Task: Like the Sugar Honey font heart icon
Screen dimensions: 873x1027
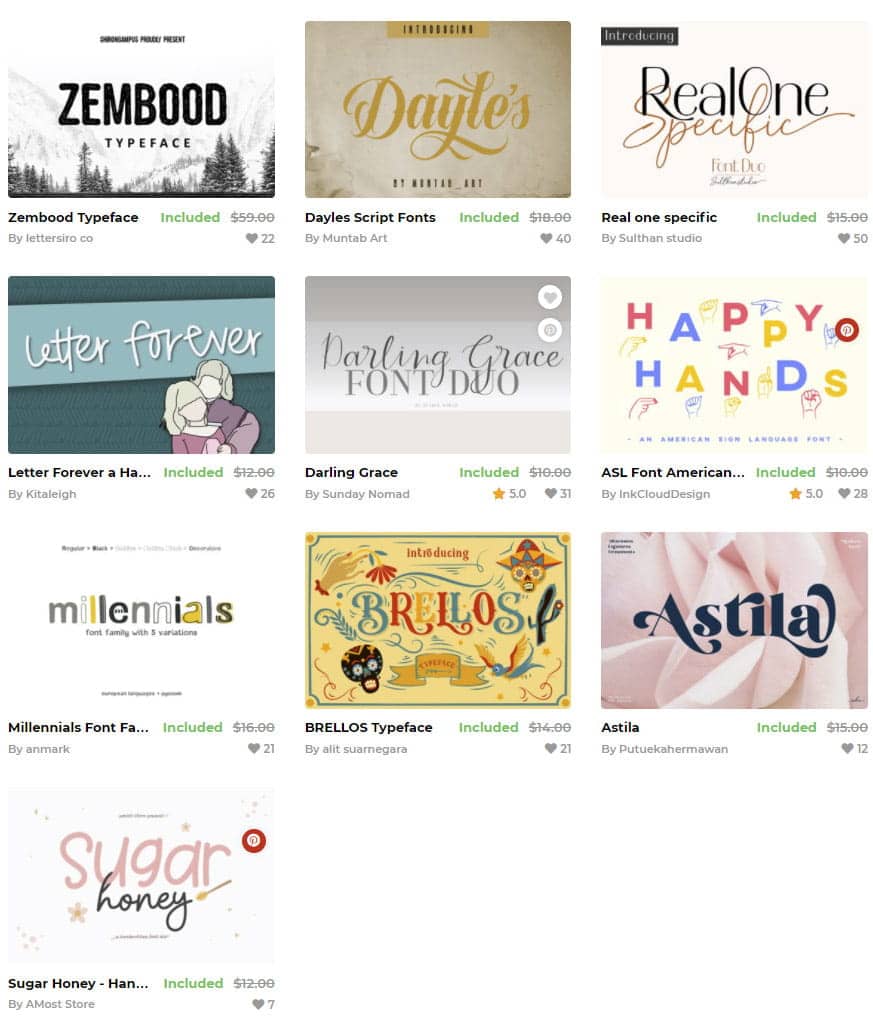Action: (259, 1004)
